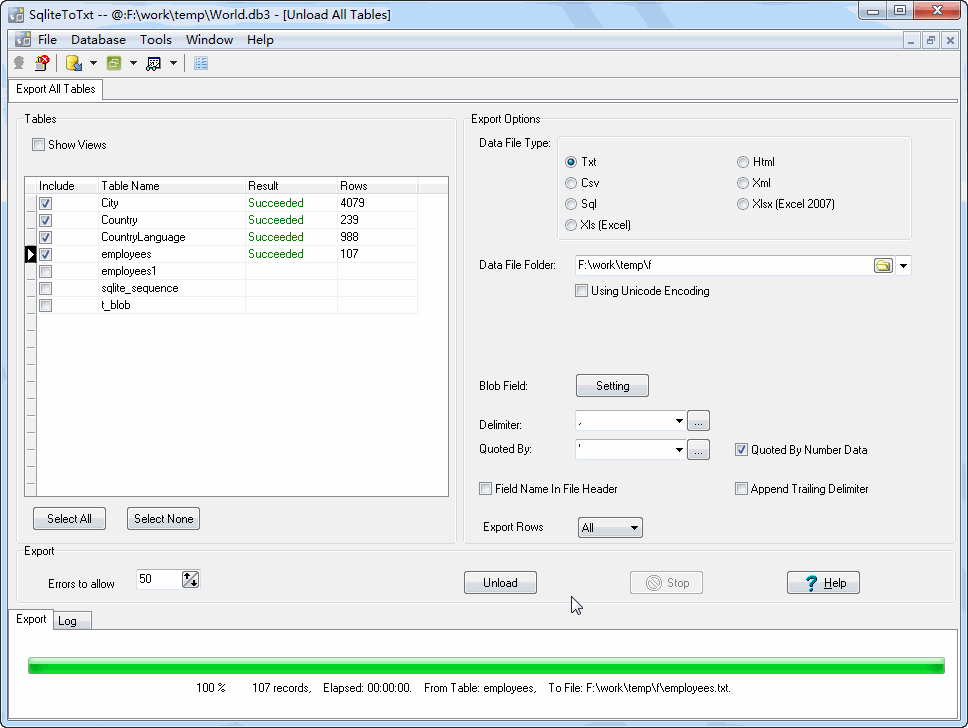This screenshot has height=728, width=968.
Task: Click the Select All button
Action: click(69, 519)
